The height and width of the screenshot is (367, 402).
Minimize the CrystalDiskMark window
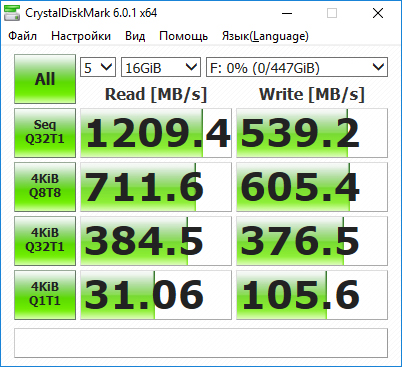pos(287,13)
